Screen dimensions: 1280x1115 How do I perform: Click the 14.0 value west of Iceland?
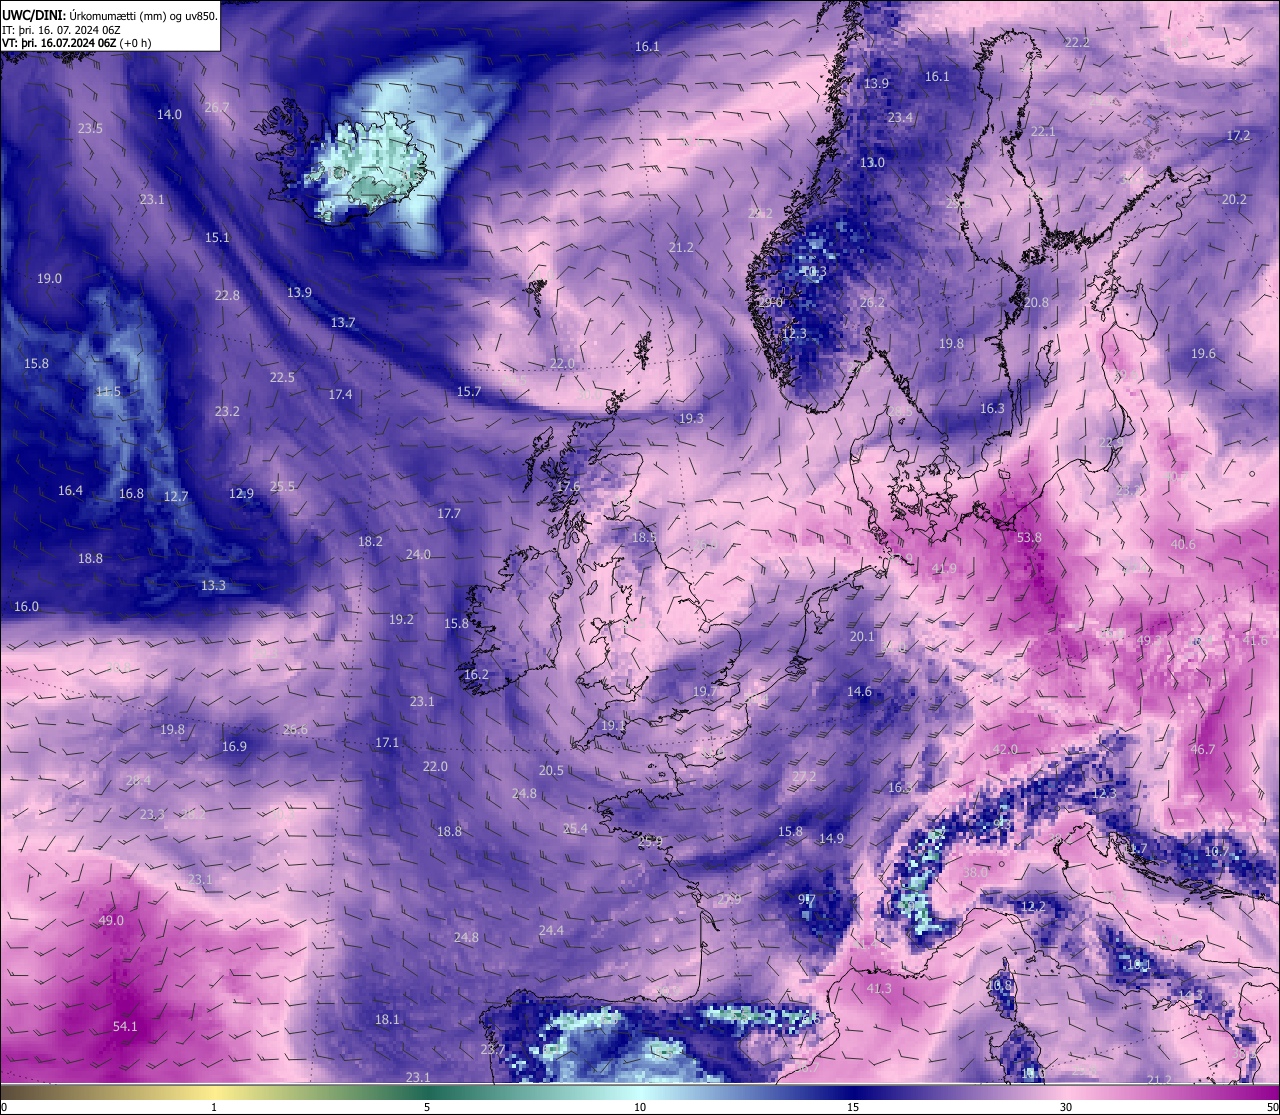coord(170,114)
